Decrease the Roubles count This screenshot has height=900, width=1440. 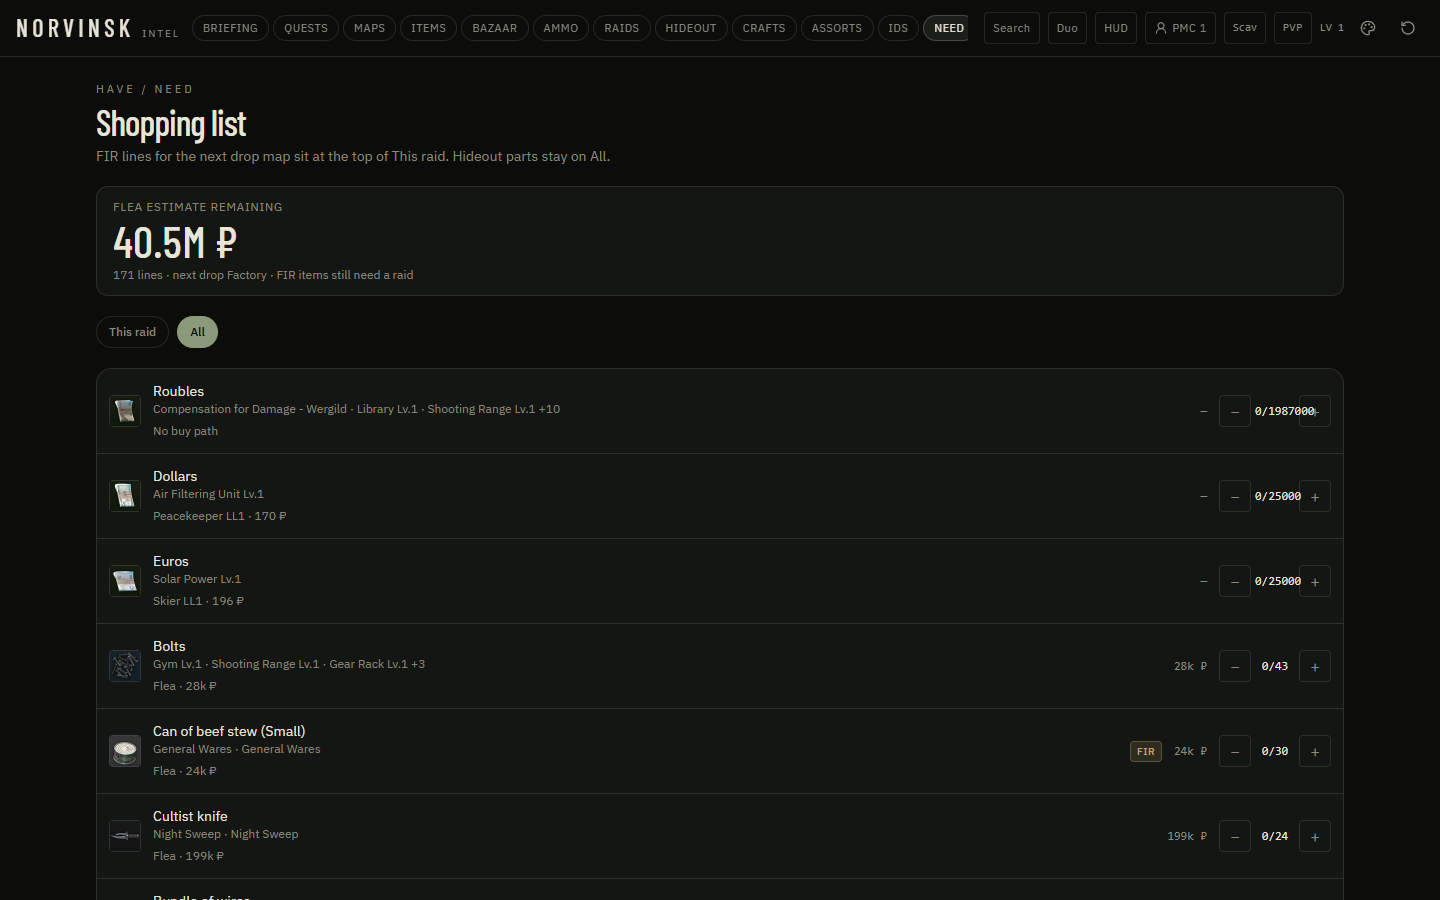(x=1235, y=411)
